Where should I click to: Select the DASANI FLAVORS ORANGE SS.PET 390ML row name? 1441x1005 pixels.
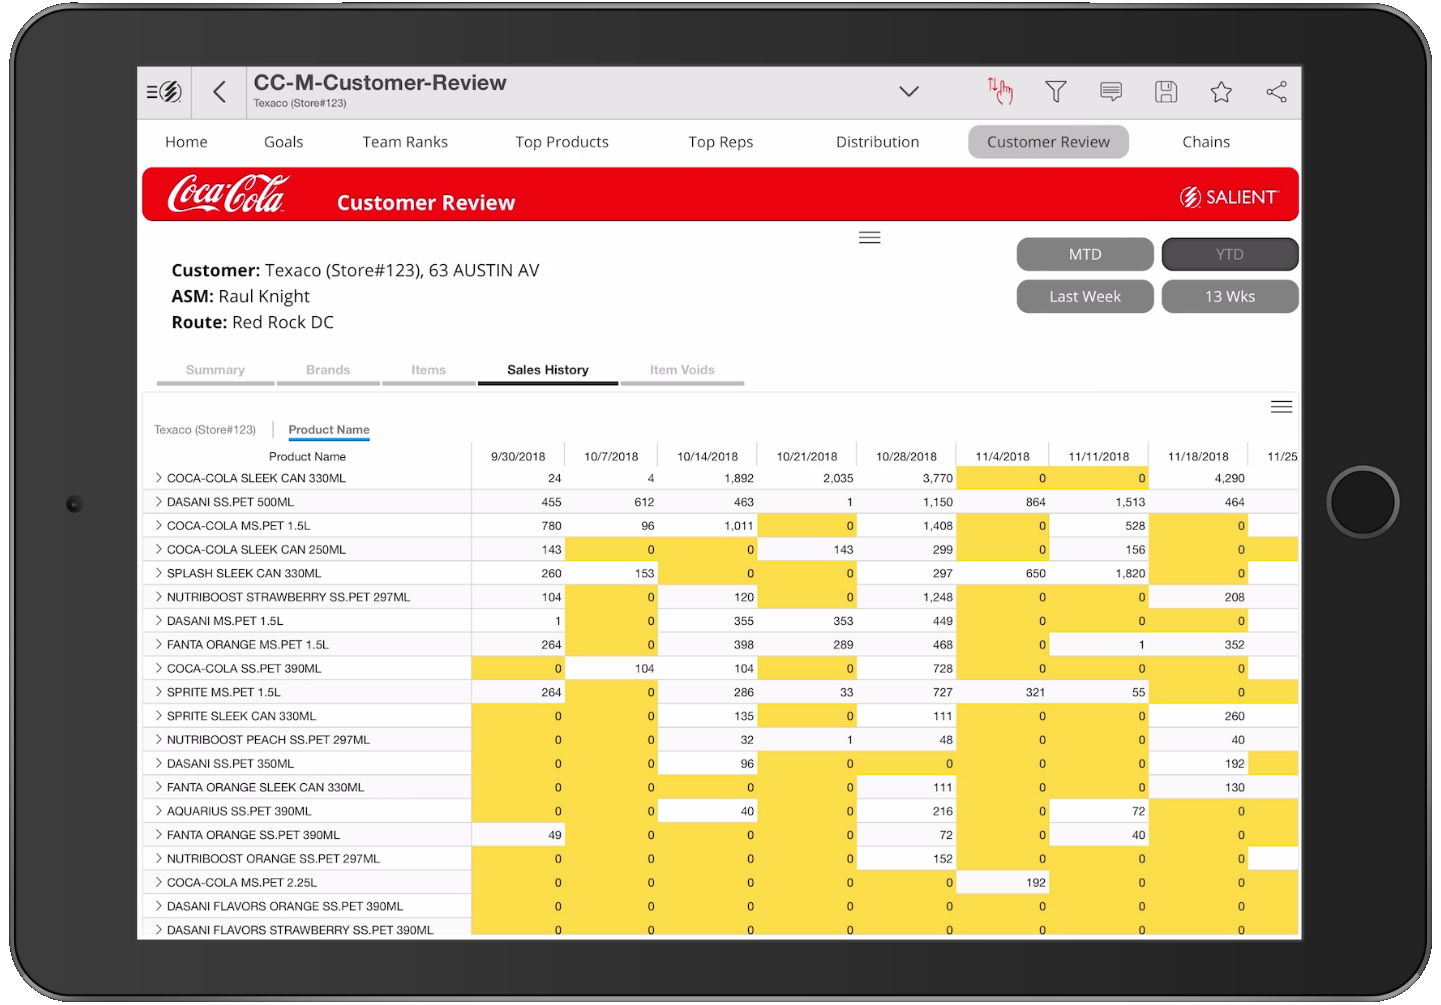(285, 906)
